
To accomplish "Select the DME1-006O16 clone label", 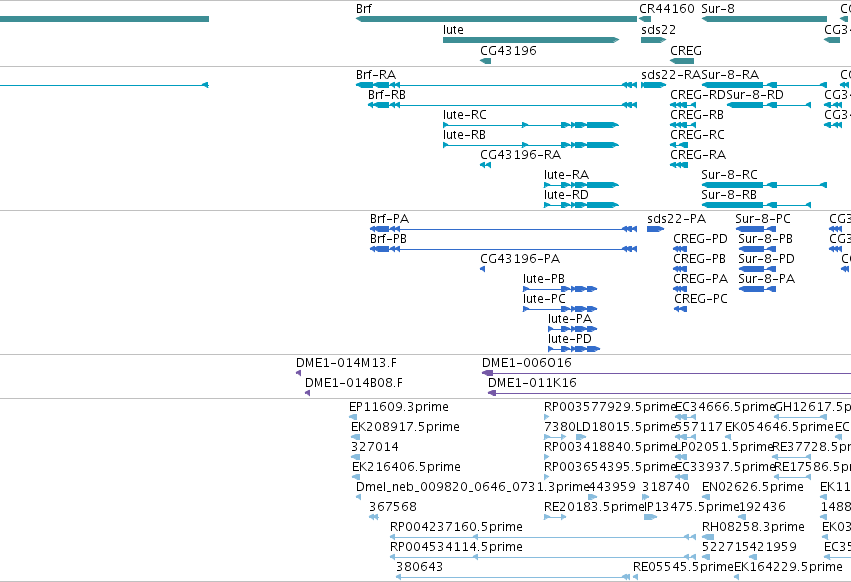I will pos(526,363).
